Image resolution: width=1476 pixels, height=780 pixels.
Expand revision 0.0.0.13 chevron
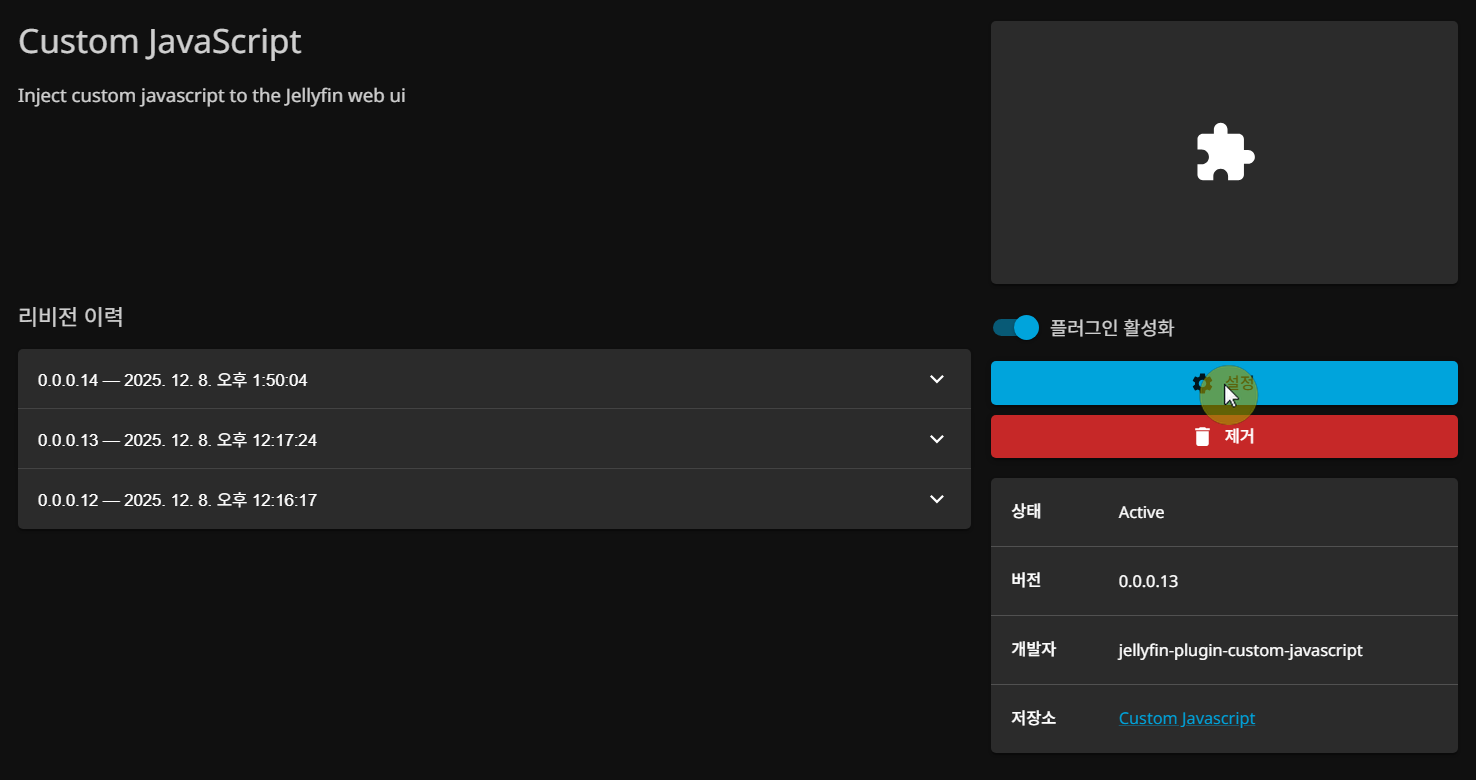(937, 439)
